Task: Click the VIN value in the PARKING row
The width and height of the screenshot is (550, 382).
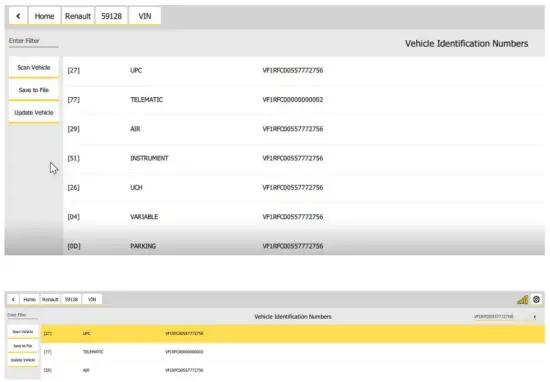Action: pos(293,246)
